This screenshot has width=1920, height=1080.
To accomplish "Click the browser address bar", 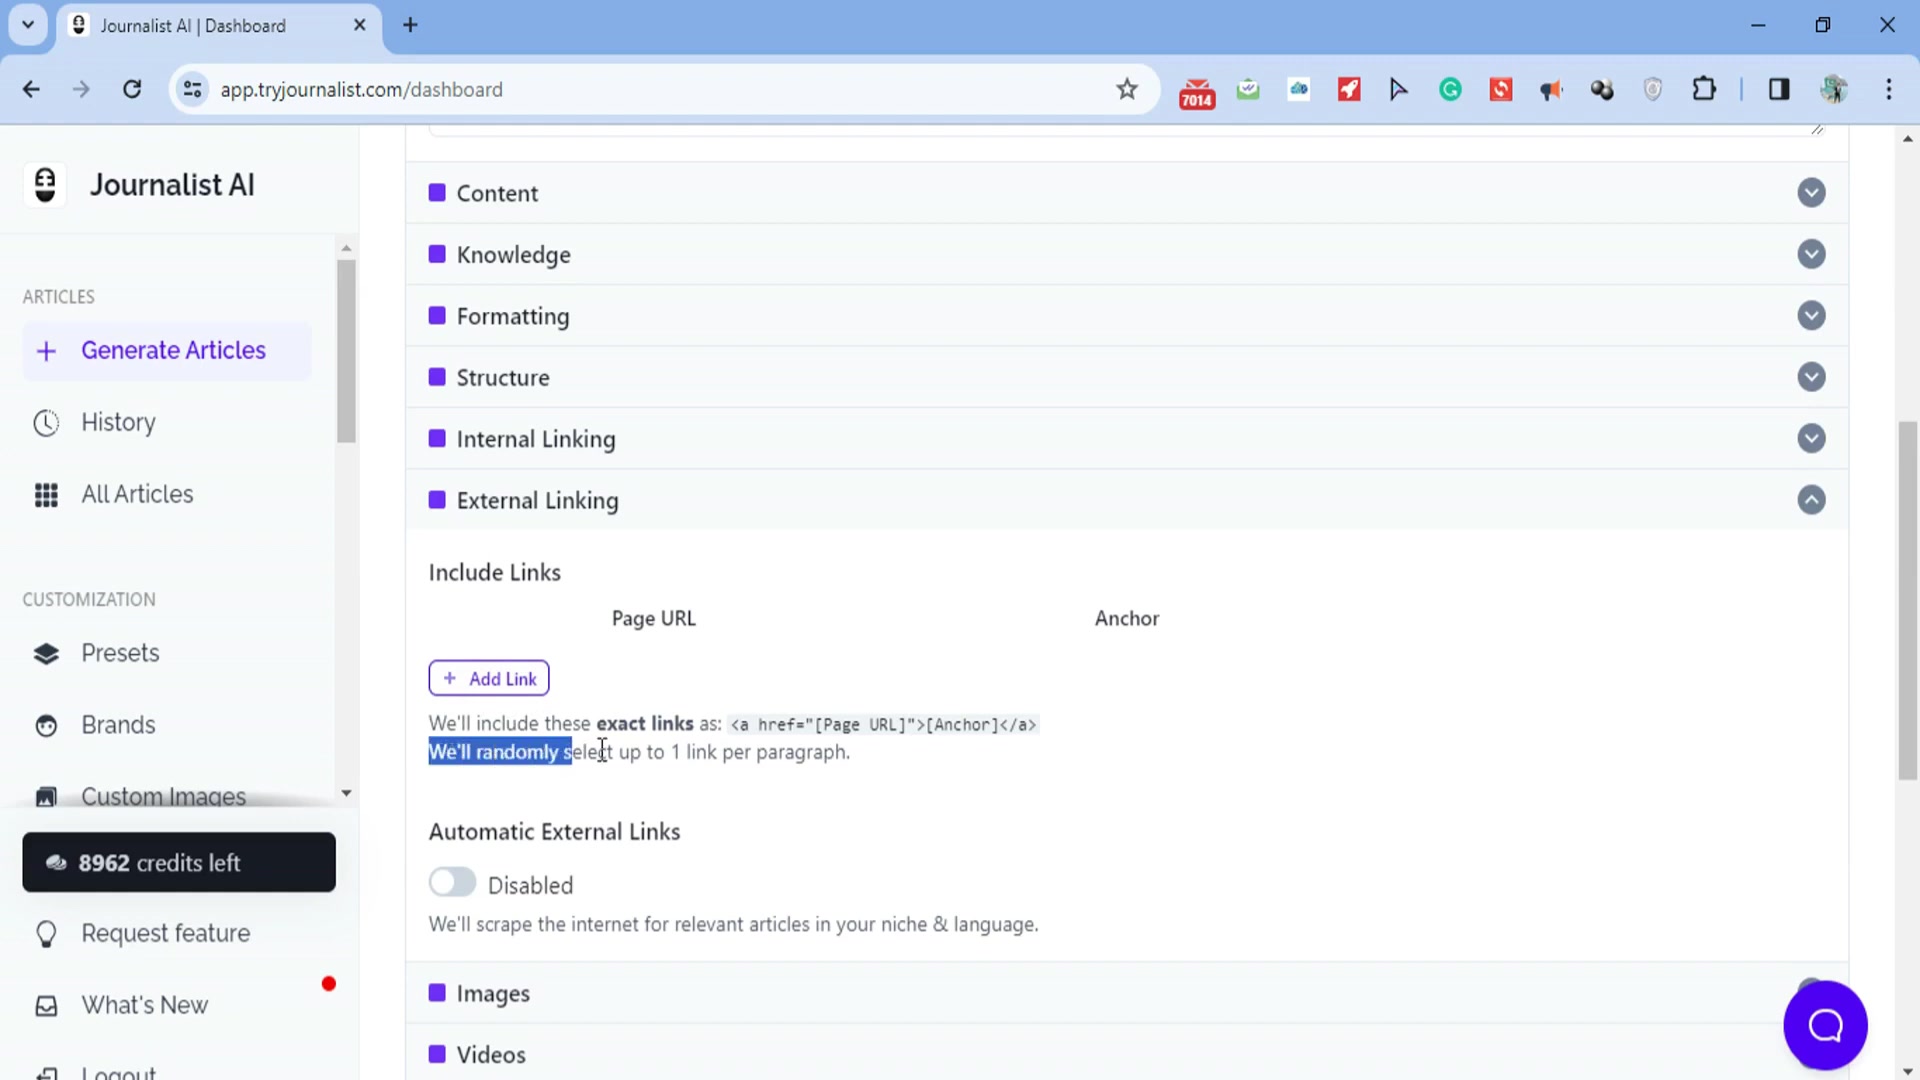I will tap(650, 90).
